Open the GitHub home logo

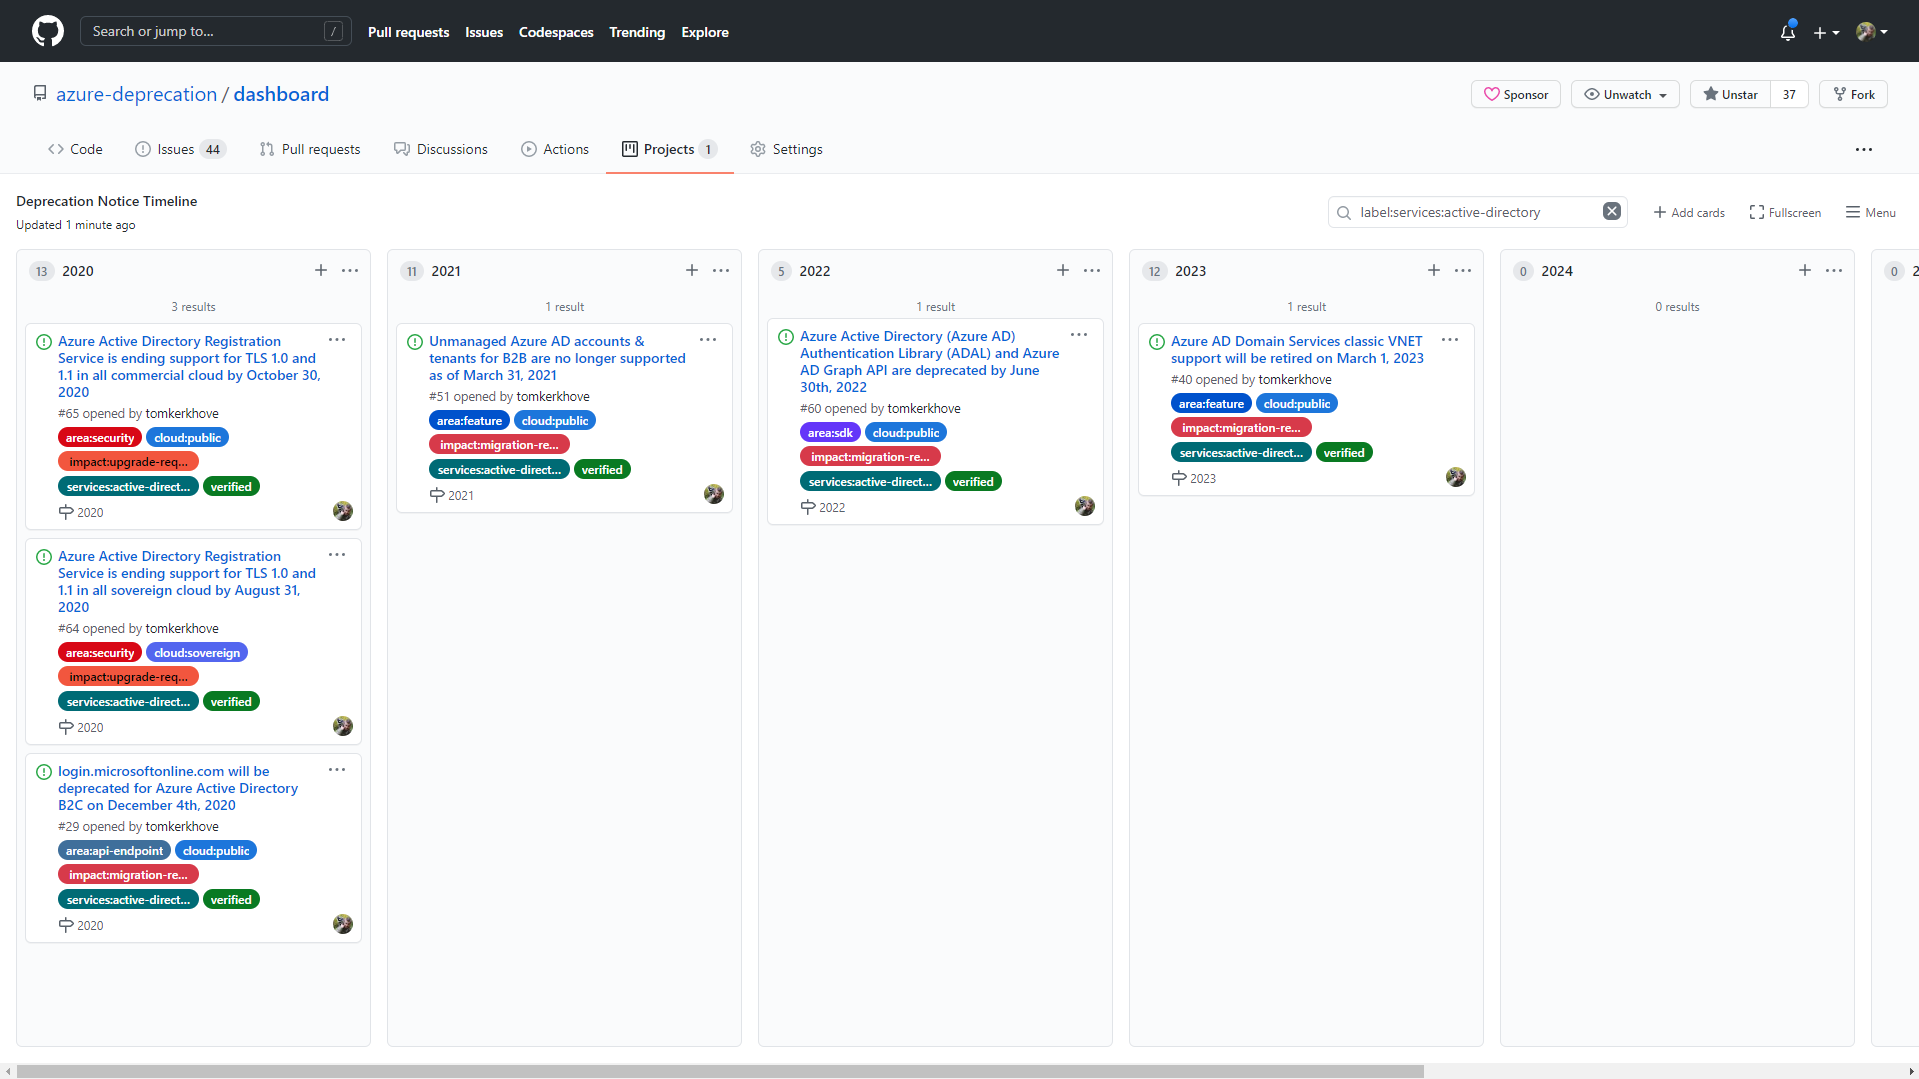(x=48, y=31)
